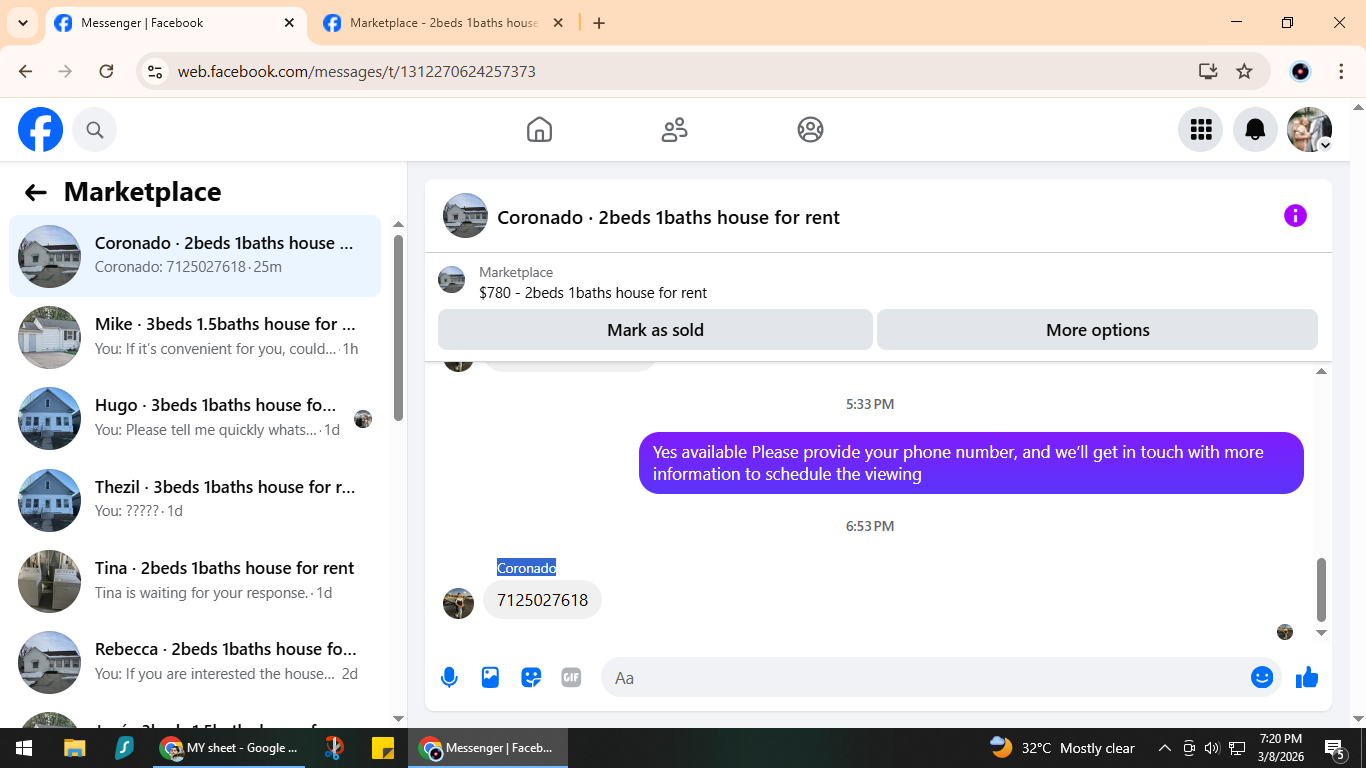Click the chat messages scrollbar thumb
This screenshot has height=768, width=1366.
[1321, 590]
